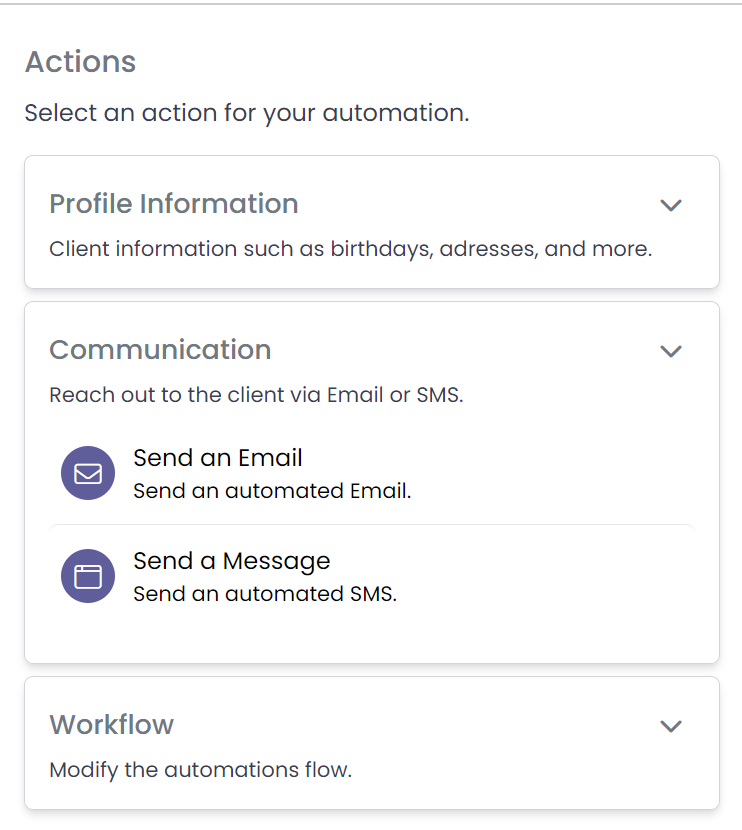The width and height of the screenshot is (742, 830).
Task: Click the client information description about birthdays
Action: [x=350, y=249]
